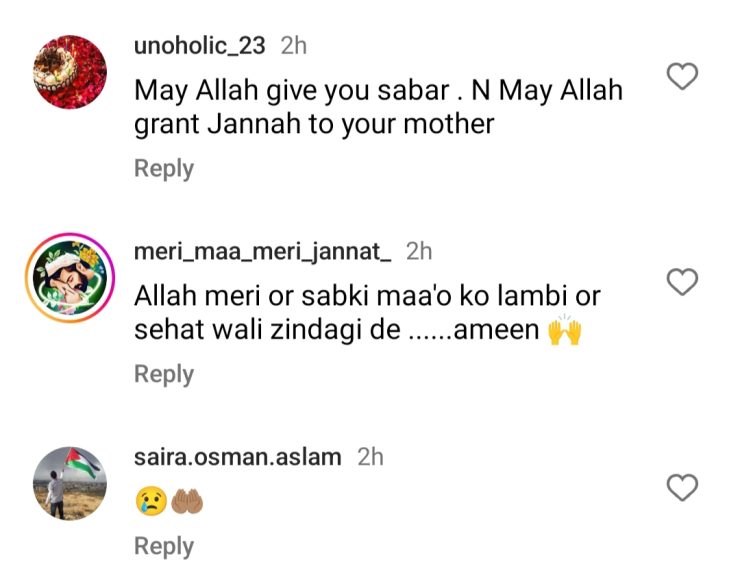Like the comment by unoholic_23

coord(682,76)
